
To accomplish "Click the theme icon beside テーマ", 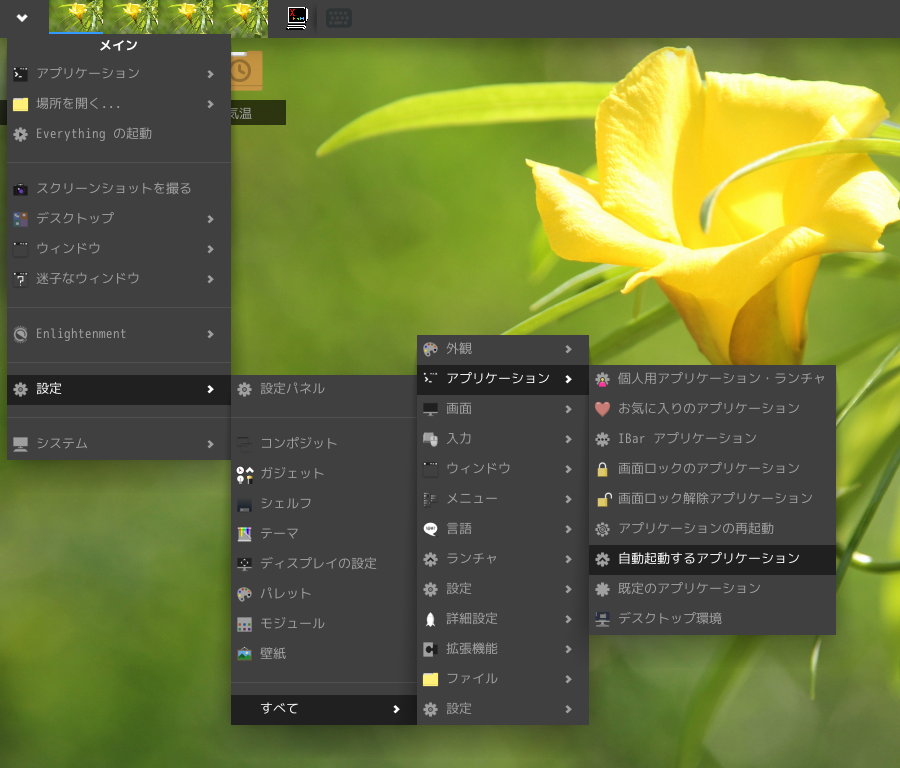I will click(x=244, y=534).
